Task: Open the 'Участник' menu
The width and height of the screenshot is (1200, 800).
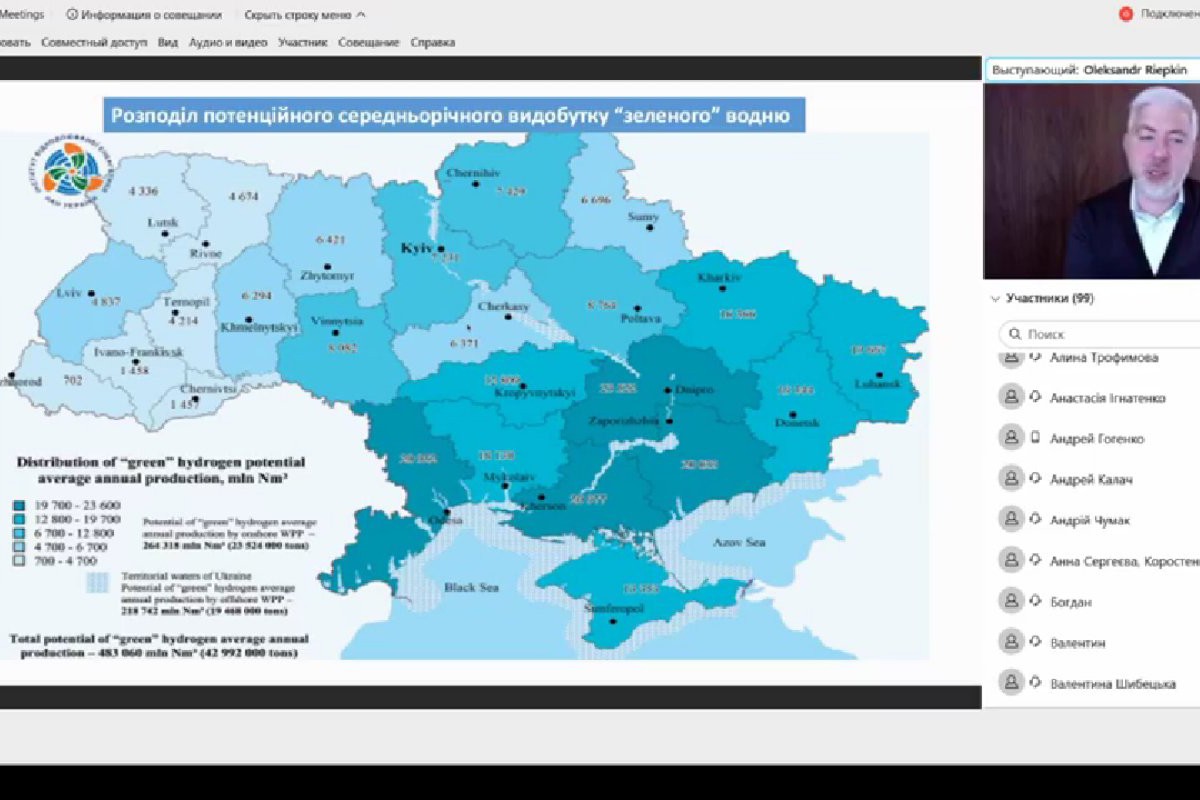Action: 303,42
